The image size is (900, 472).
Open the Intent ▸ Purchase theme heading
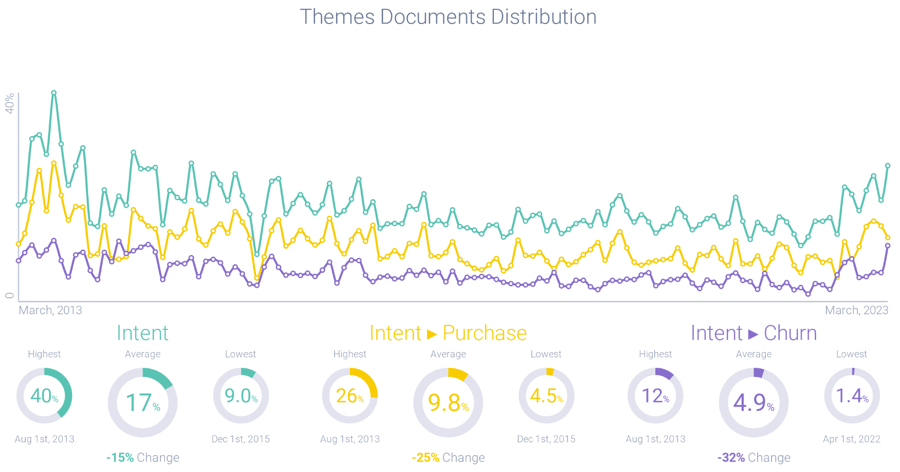(x=448, y=333)
